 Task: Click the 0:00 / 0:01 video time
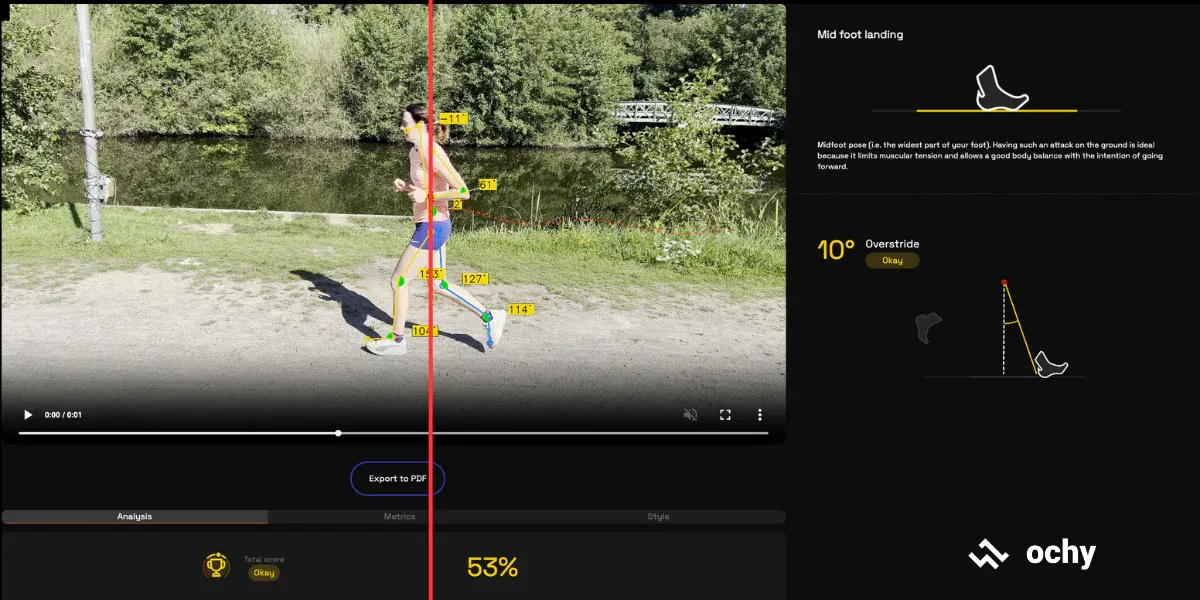click(x=63, y=415)
